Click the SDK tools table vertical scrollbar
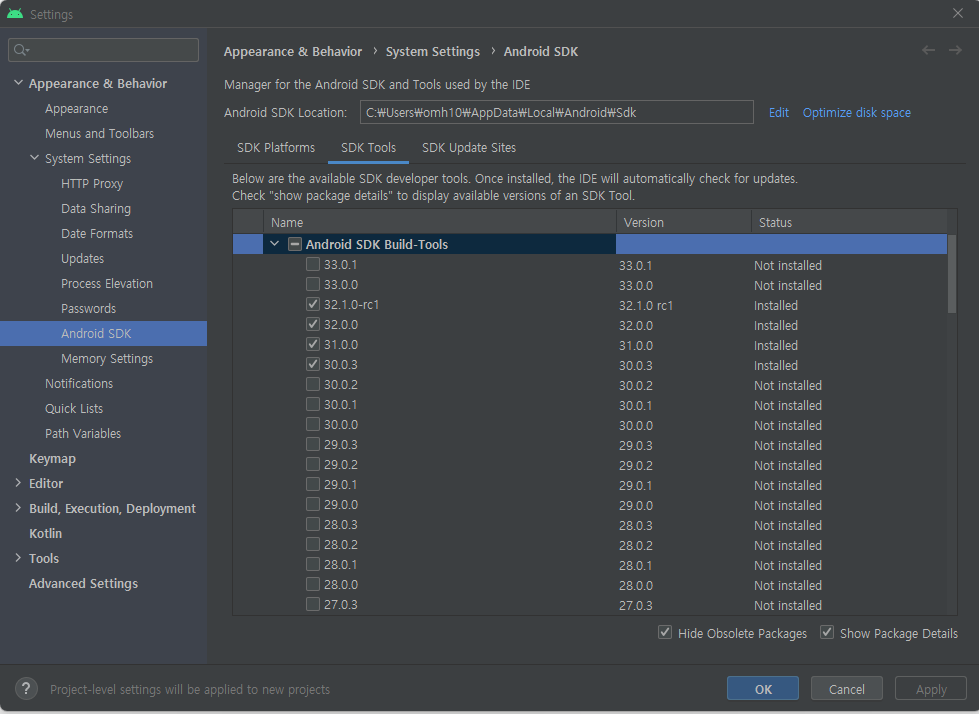The height and width of the screenshot is (714, 979). (952, 273)
